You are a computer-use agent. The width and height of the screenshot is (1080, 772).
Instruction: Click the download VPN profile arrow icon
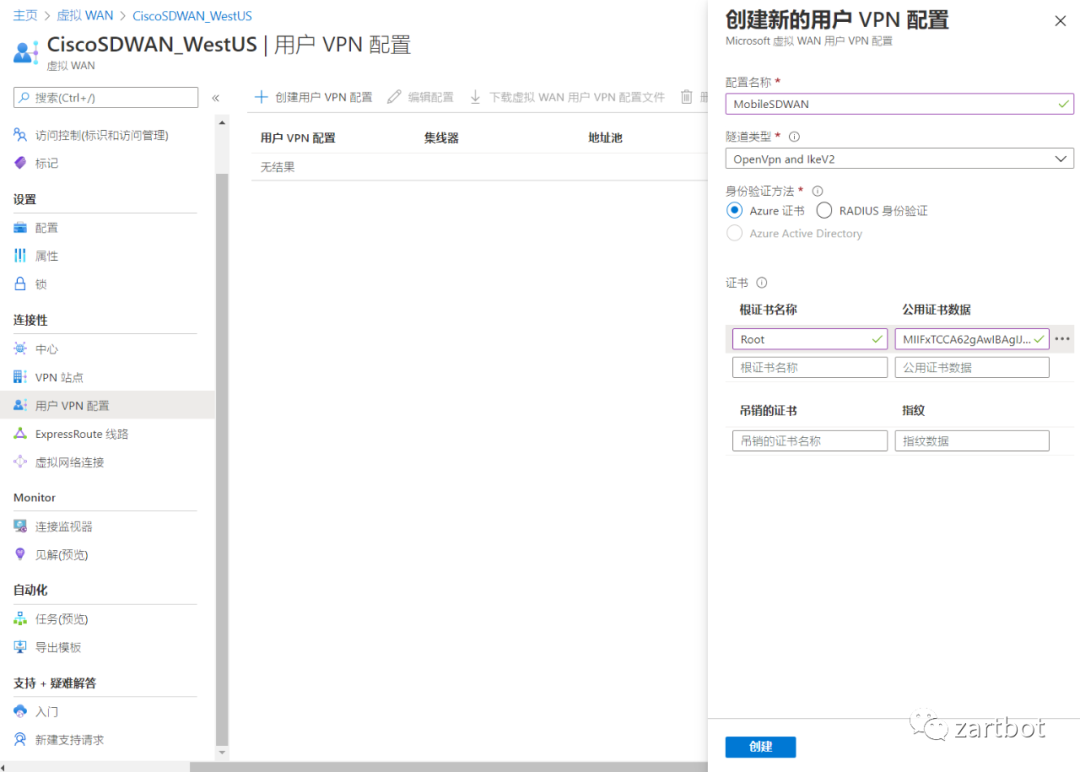(475, 97)
